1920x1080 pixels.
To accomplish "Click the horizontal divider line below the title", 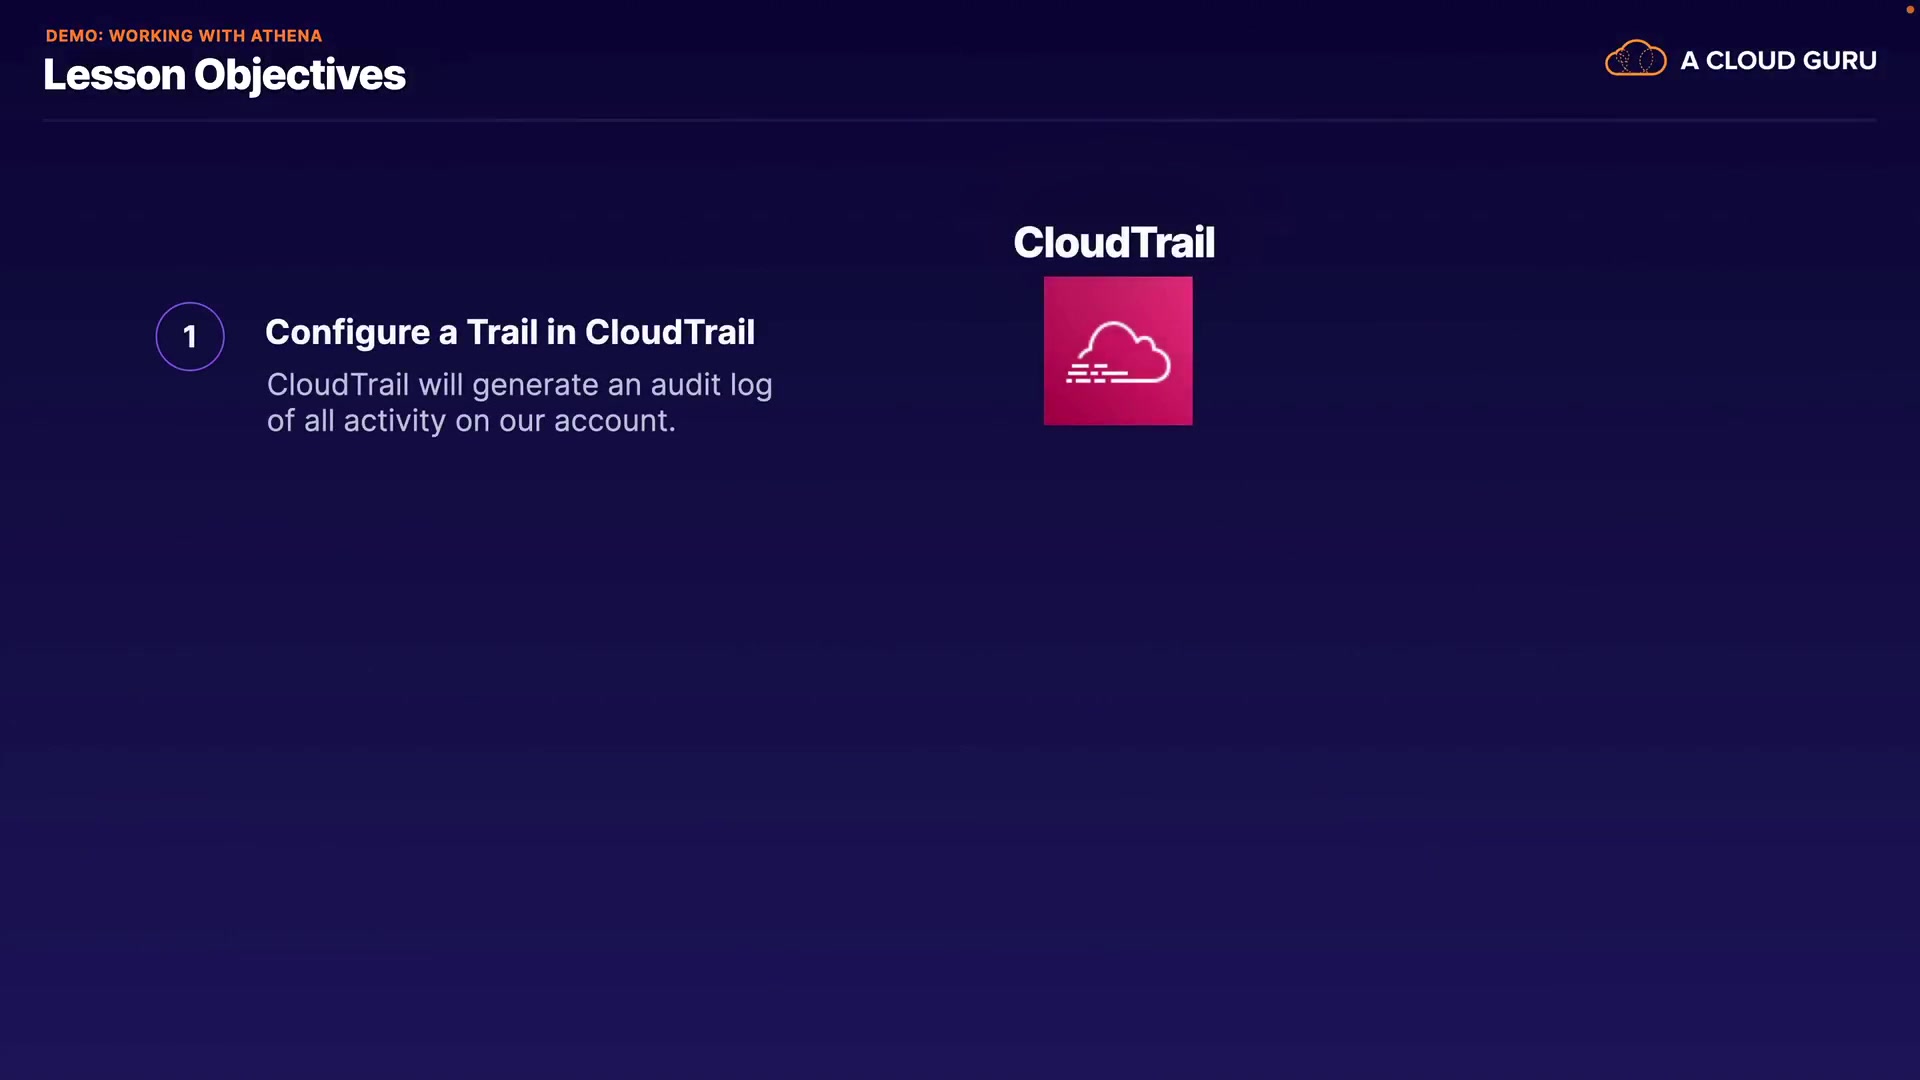I will (x=958, y=120).
